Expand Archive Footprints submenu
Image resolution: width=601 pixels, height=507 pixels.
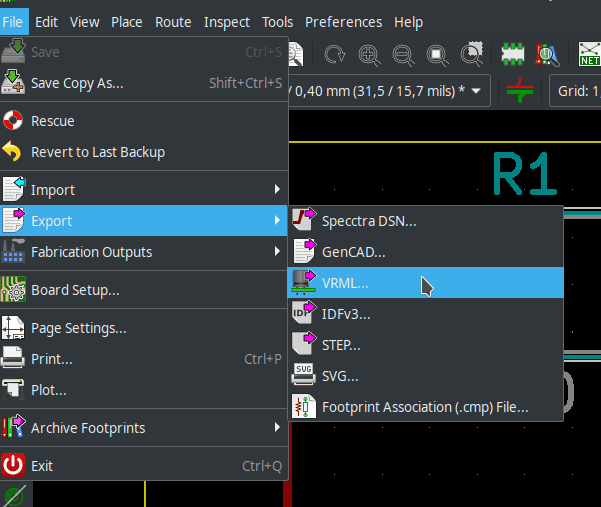click(144, 428)
